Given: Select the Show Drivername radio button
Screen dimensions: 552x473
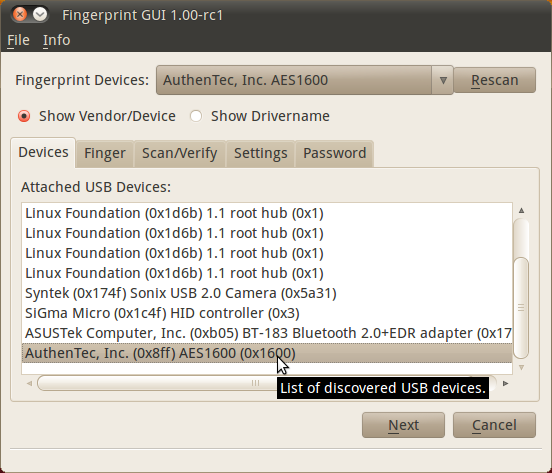Looking at the screenshot, I should (x=196, y=116).
